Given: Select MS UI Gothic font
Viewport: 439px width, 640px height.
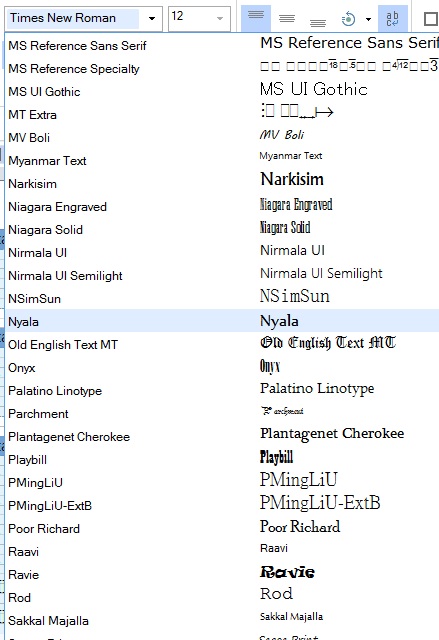Looking at the screenshot, I should pos(222,91).
